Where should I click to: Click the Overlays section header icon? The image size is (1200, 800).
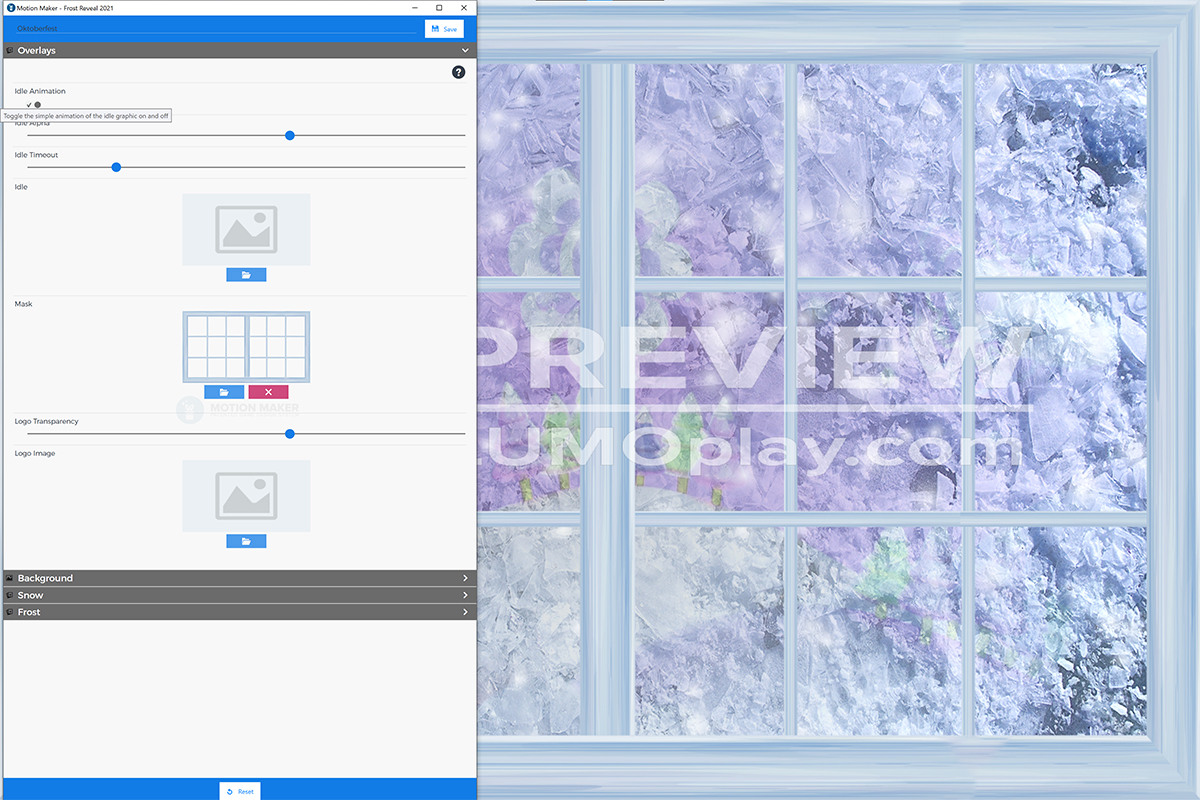(x=9, y=50)
